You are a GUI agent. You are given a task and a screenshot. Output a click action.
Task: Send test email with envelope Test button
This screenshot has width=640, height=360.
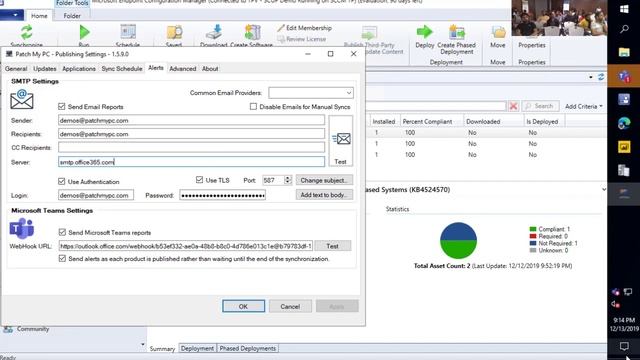point(341,141)
